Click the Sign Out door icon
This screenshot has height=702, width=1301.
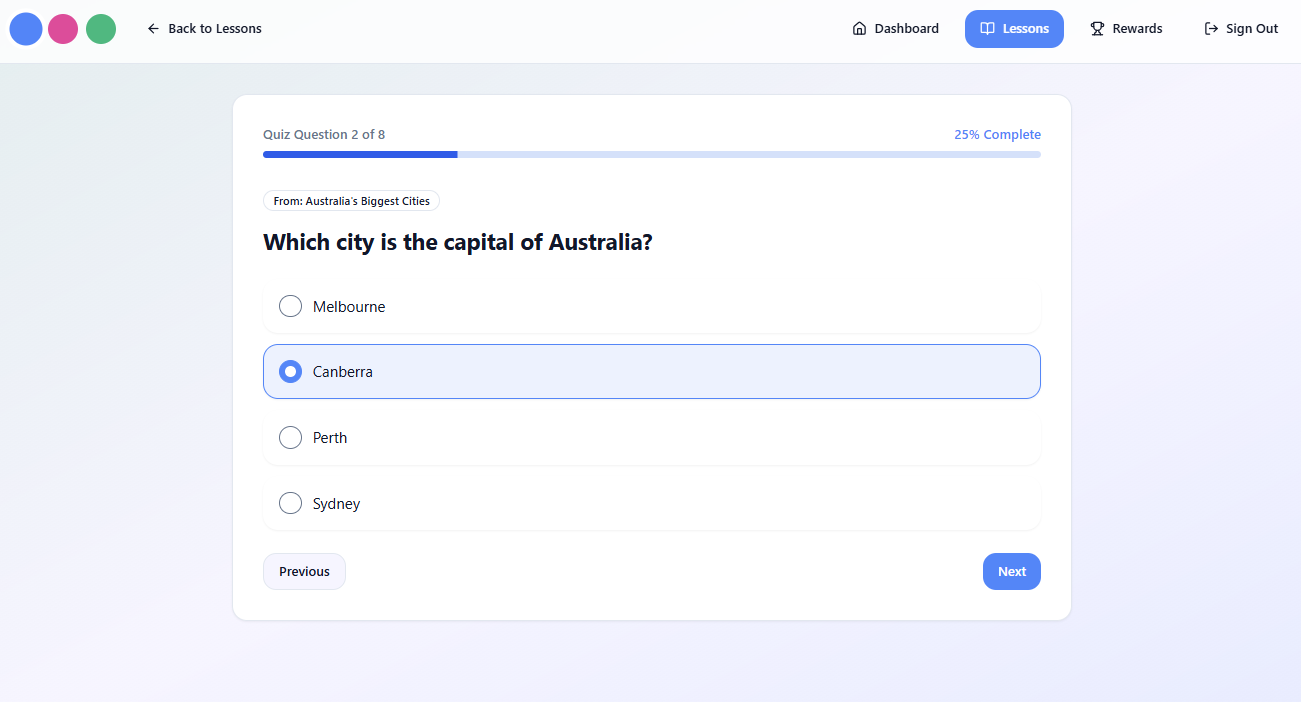pyautogui.click(x=1211, y=29)
